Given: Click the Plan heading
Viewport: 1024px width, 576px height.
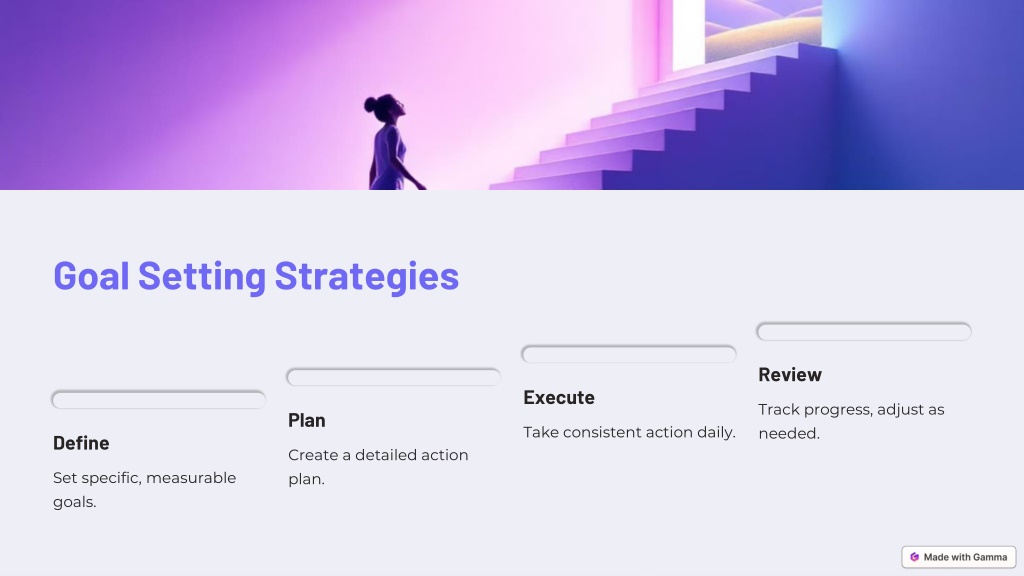Looking at the screenshot, I should [306, 420].
